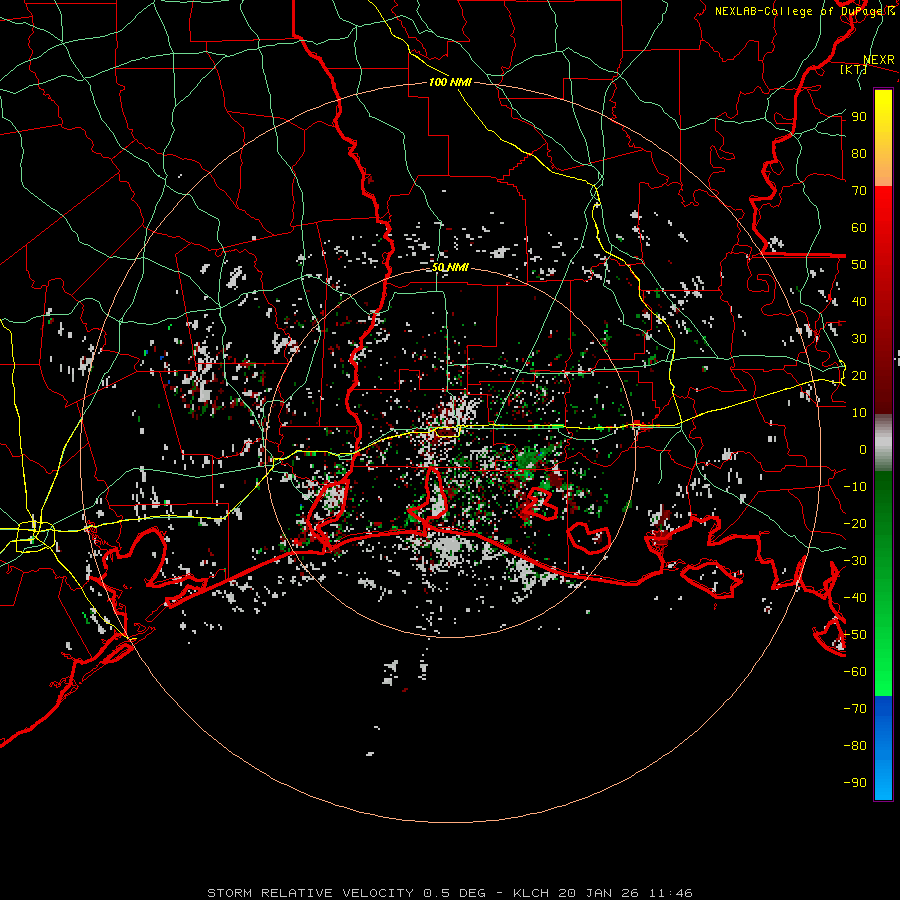The width and height of the screenshot is (900, 900).
Task: Click the positive 10 scale value
Action: (x=859, y=413)
